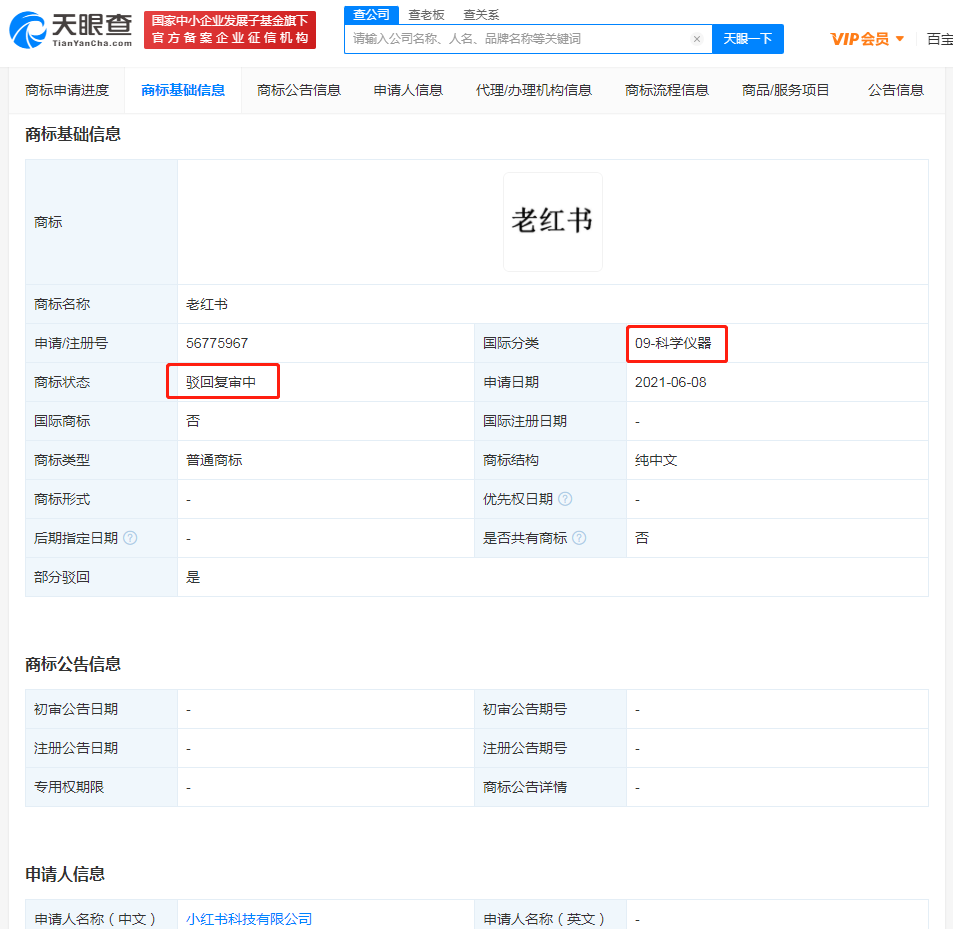Select the 查公司 search tab
The width and height of the screenshot is (953, 929).
point(371,15)
